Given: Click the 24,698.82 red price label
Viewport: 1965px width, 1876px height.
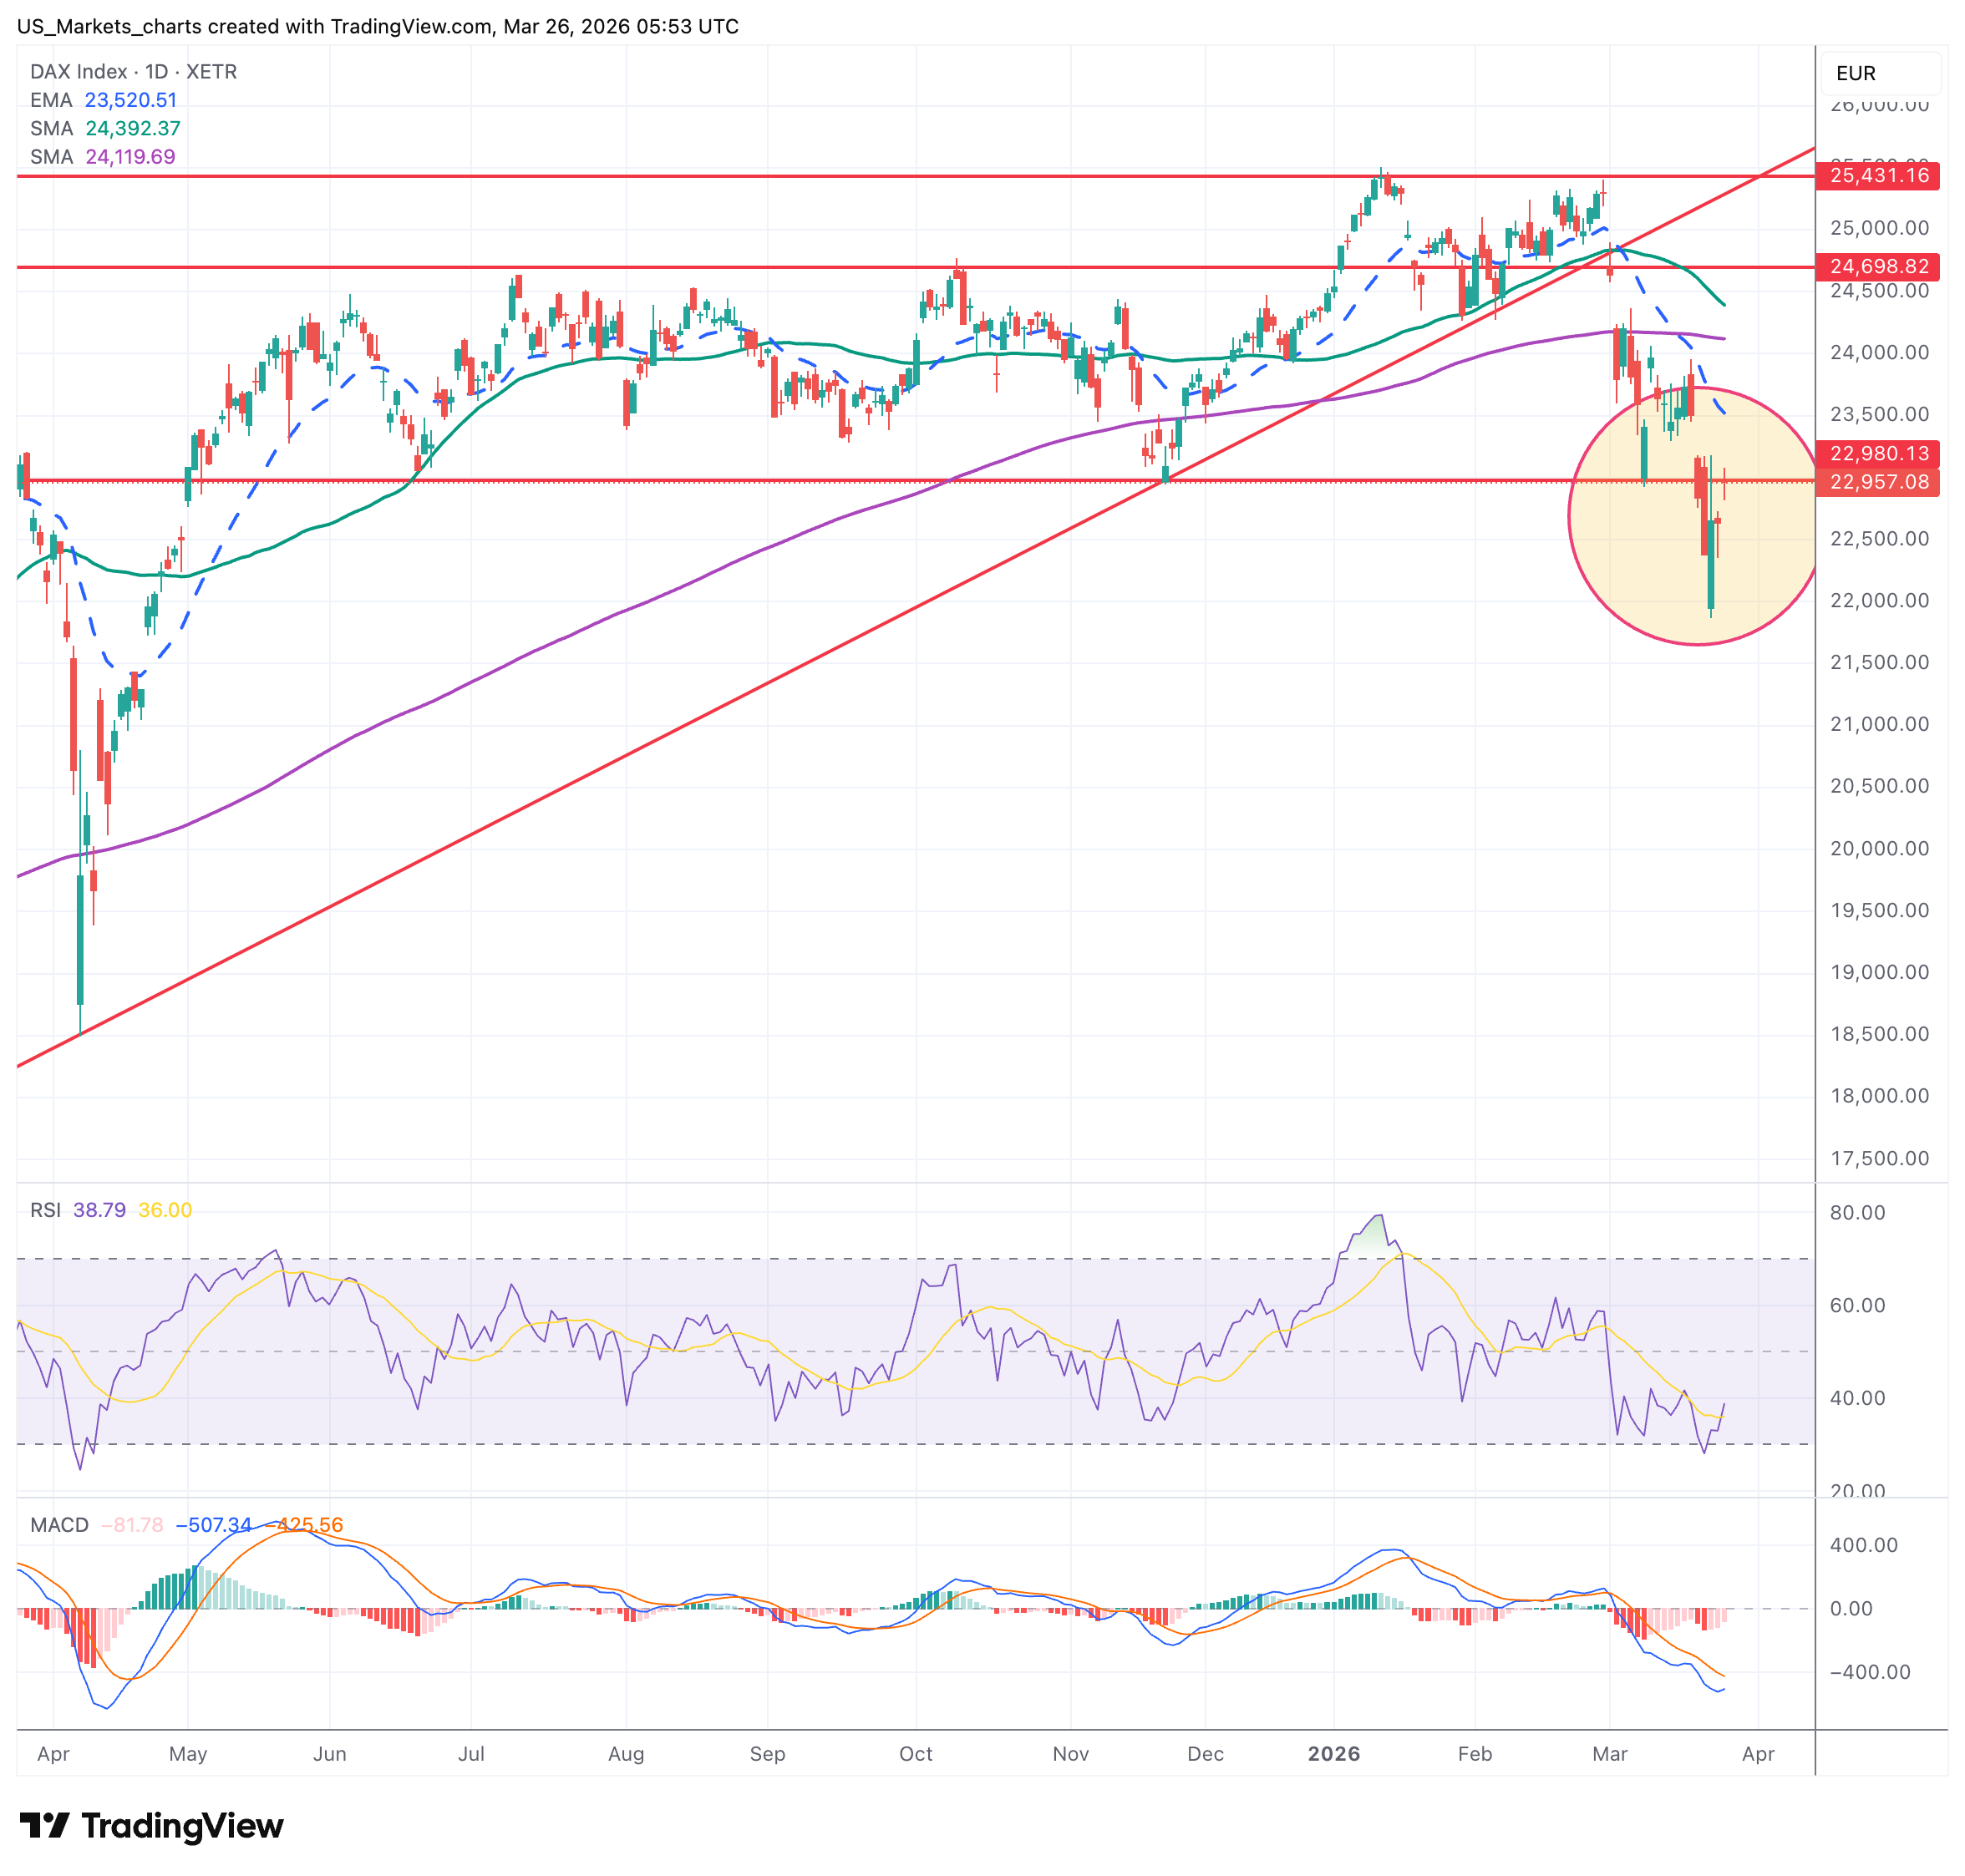Looking at the screenshot, I should (x=1877, y=267).
